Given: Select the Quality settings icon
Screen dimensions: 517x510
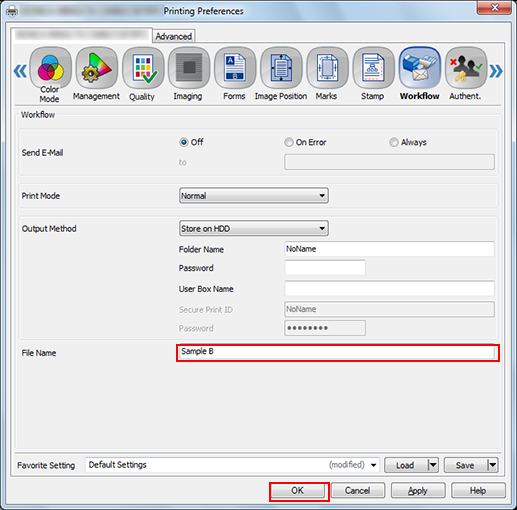Looking at the screenshot, I should (x=143, y=68).
